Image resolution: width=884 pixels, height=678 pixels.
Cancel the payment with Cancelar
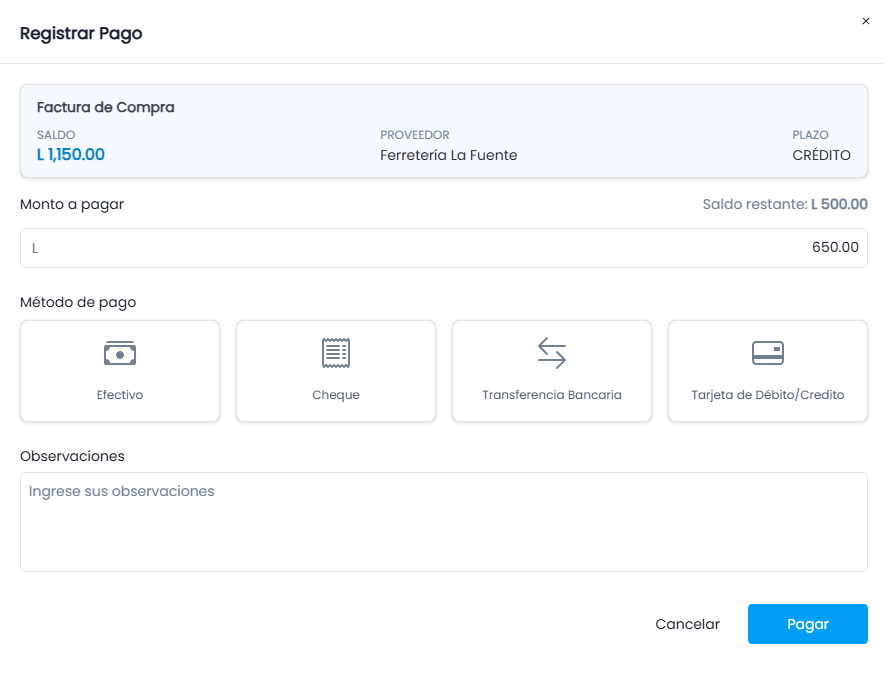(687, 624)
